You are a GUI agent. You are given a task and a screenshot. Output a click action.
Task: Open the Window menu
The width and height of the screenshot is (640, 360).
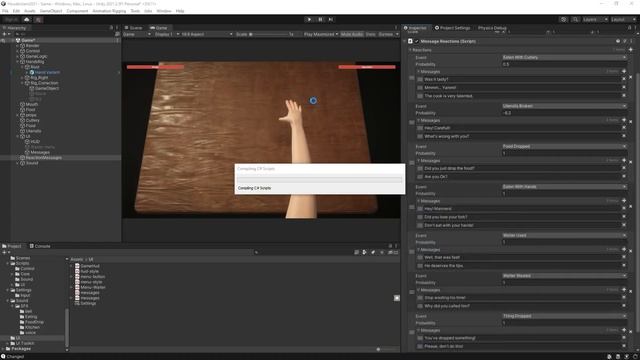pyautogui.click(x=164, y=11)
